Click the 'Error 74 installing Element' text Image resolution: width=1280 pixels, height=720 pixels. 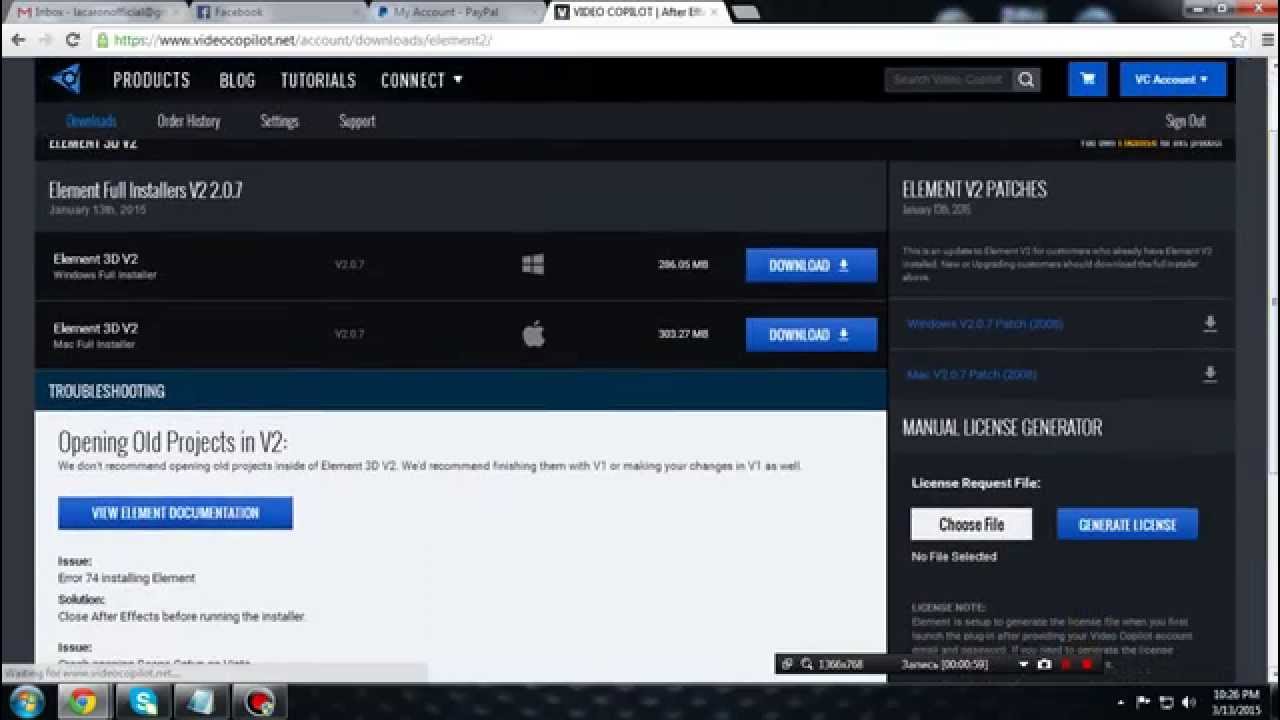point(126,578)
